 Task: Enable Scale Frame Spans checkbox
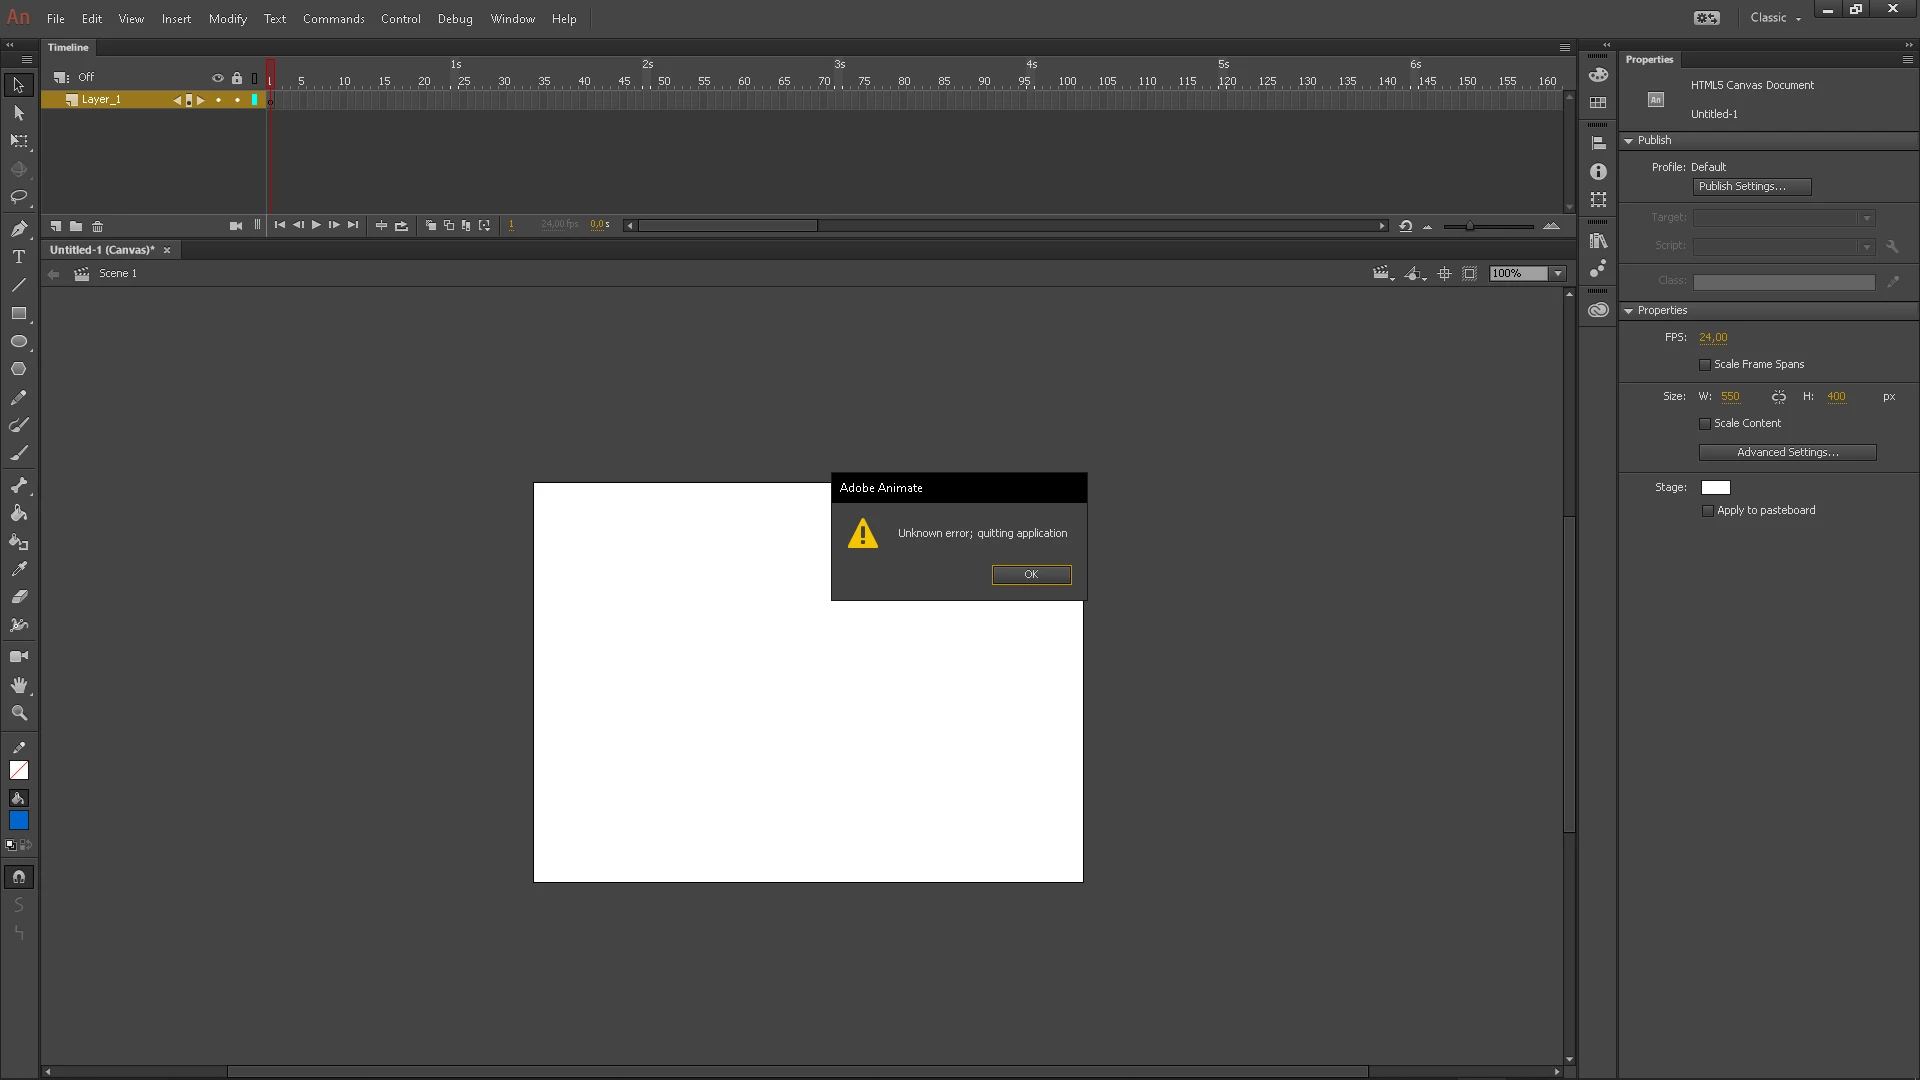point(1705,365)
